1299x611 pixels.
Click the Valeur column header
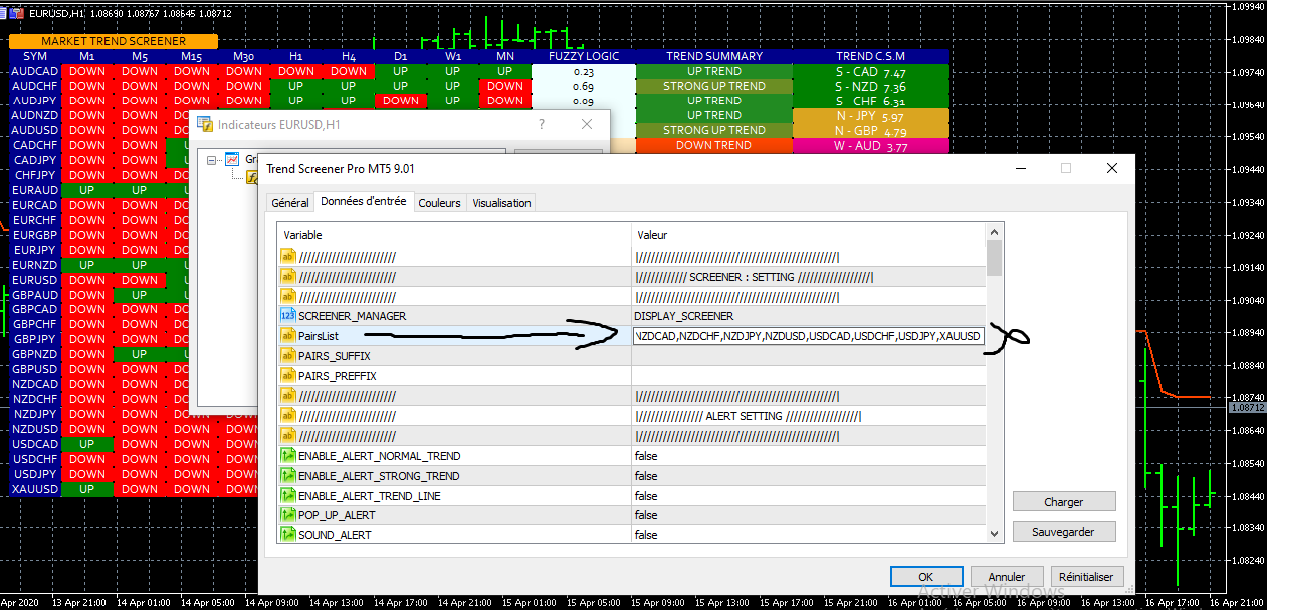pos(808,235)
